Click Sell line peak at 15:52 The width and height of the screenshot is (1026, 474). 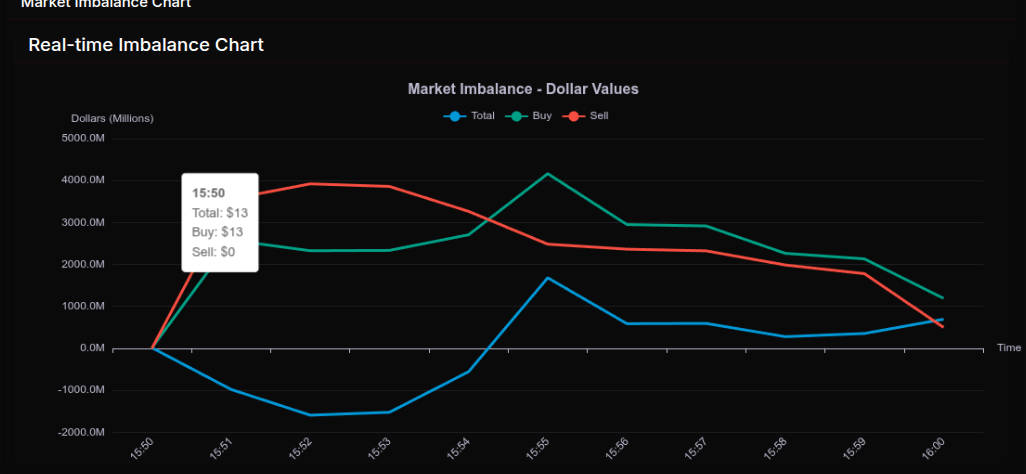(310, 183)
